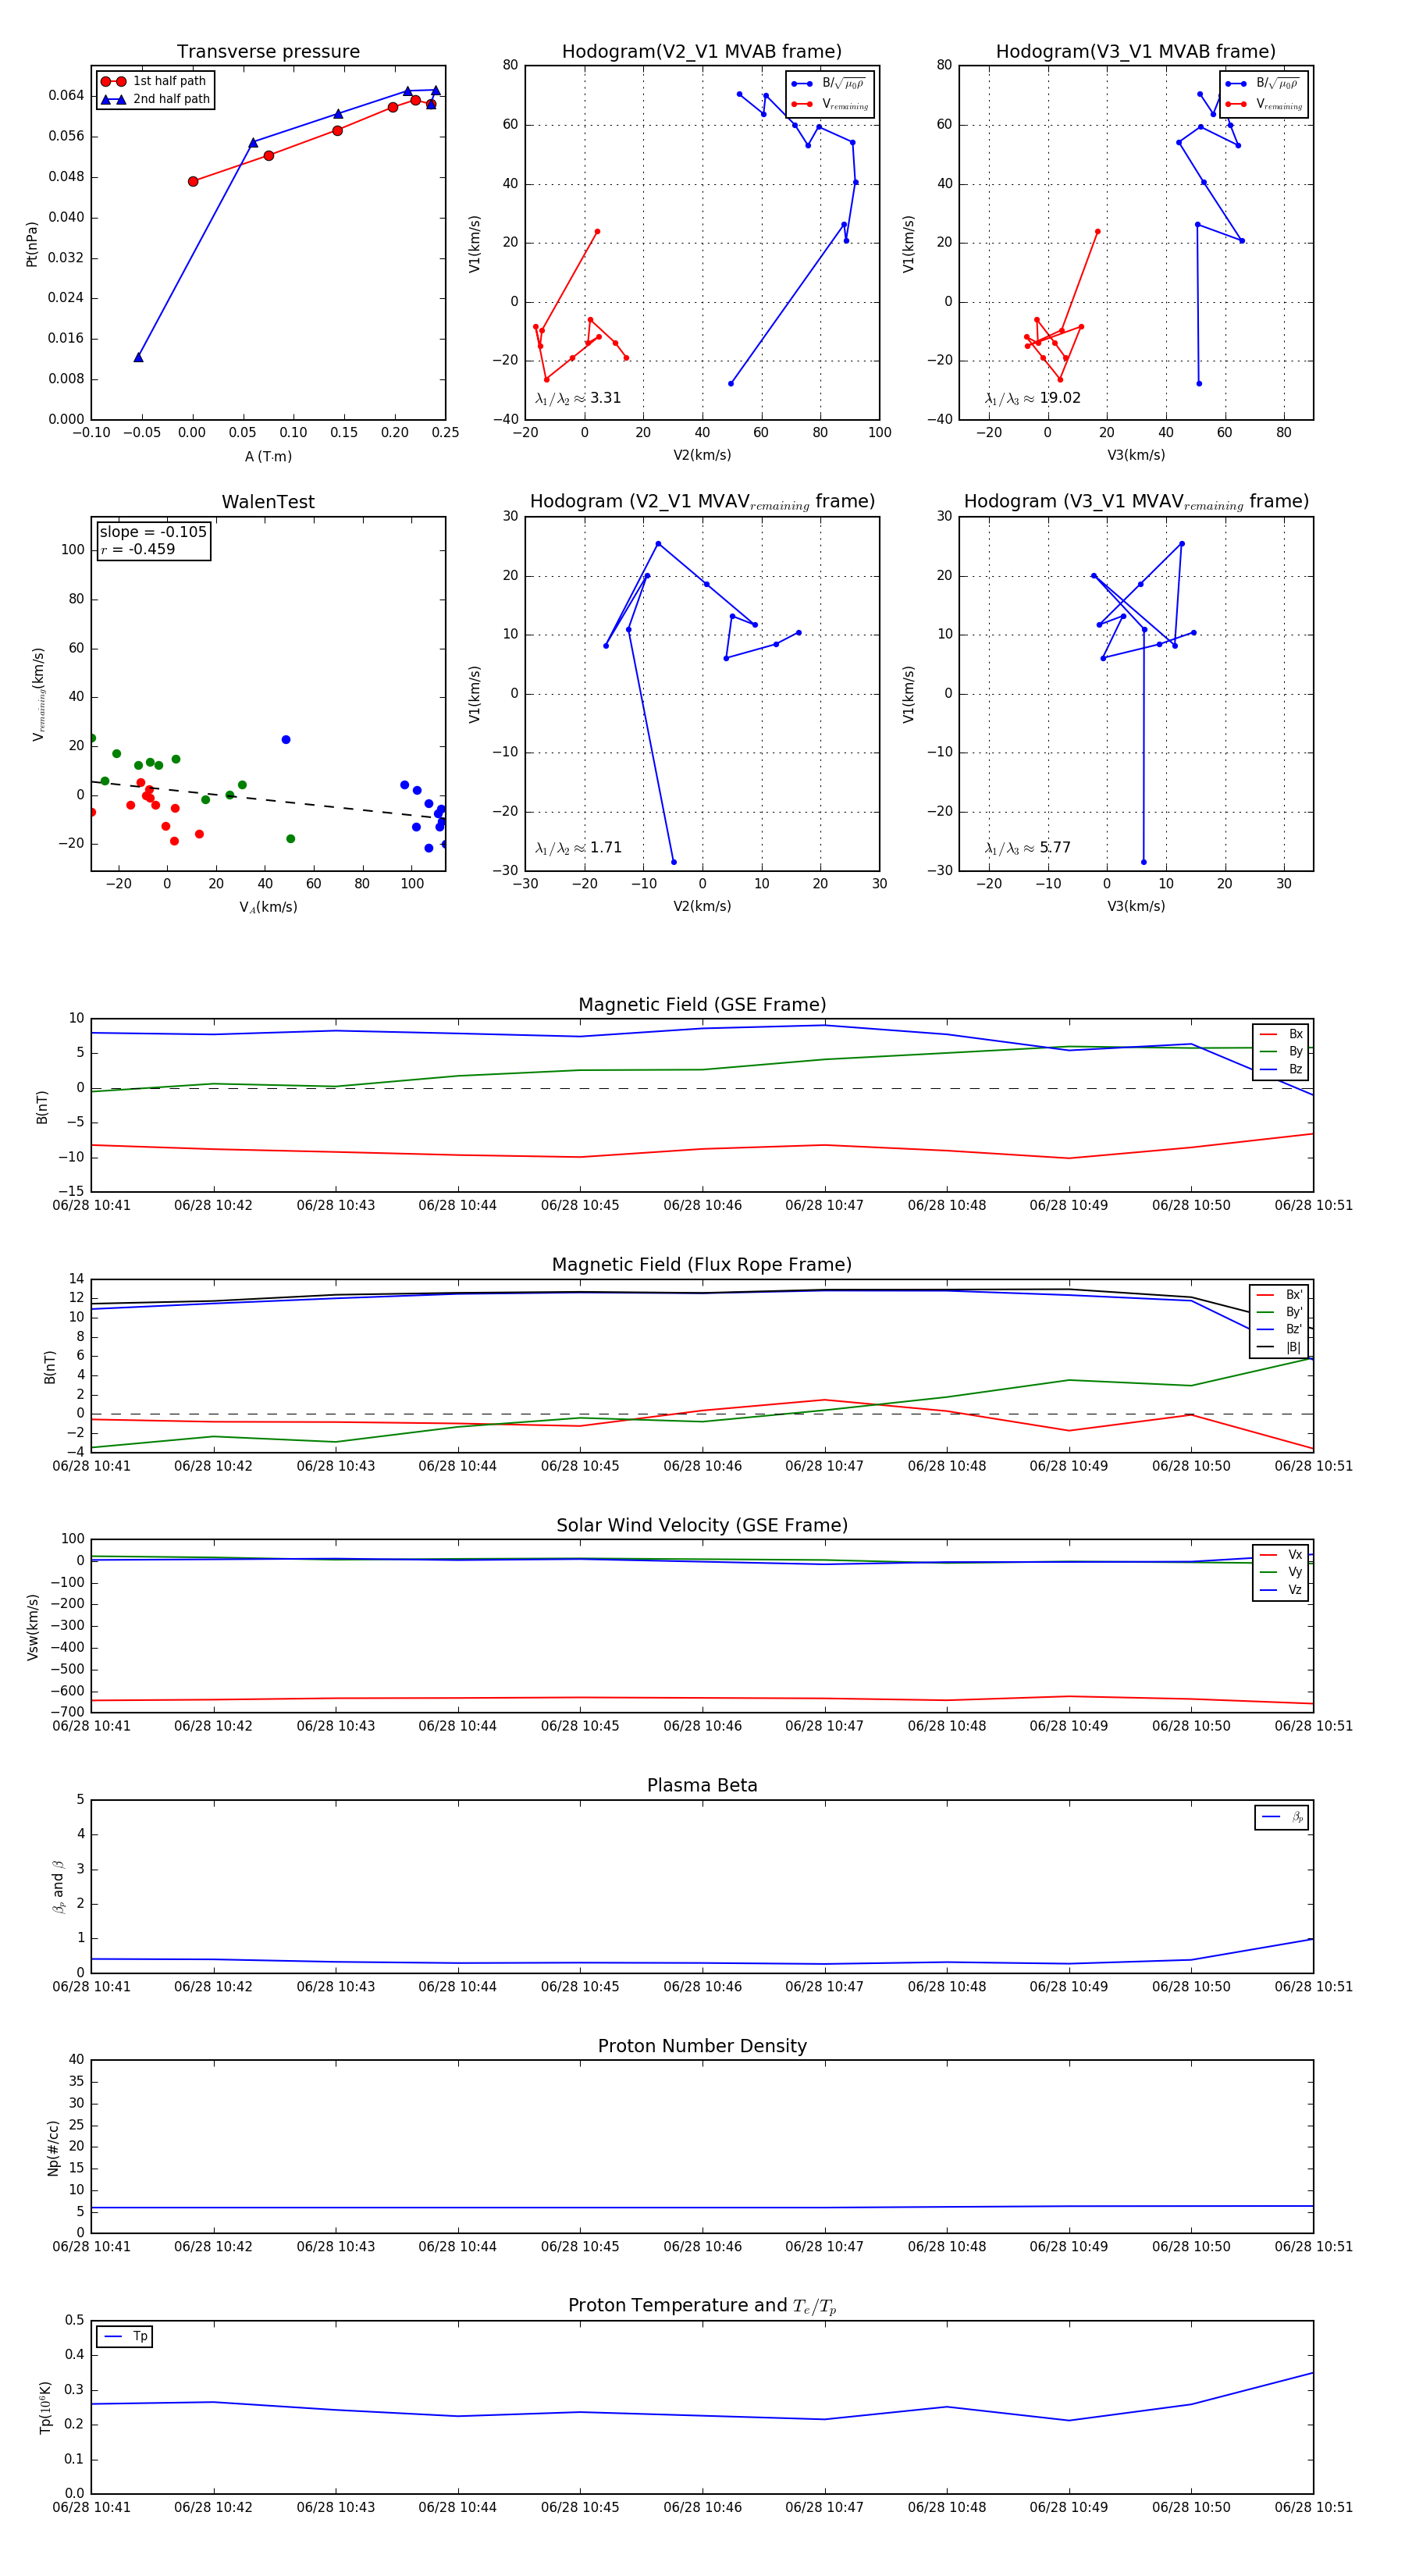1405x2576 pixels.
Task: Click the 'Np(#/cc)' y-axis label
Action: tap(54, 2148)
